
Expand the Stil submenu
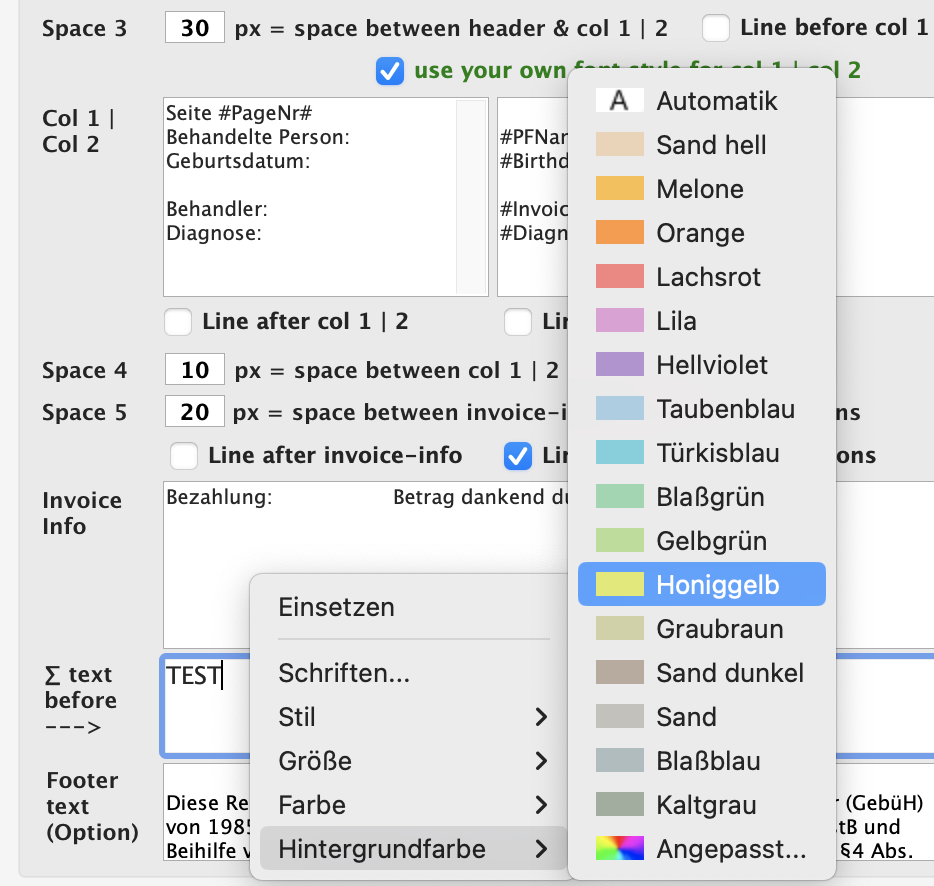pos(412,717)
